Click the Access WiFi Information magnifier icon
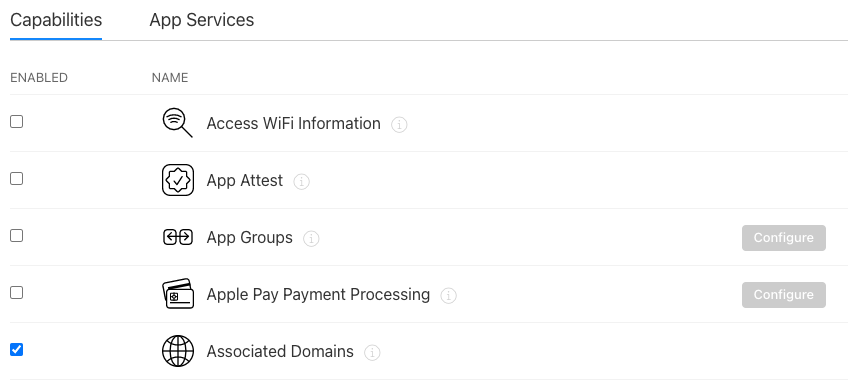This screenshot has height=381, width=848. point(177,123)
